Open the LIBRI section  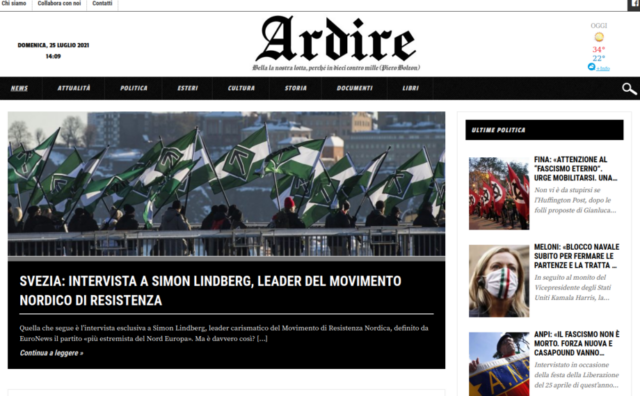click(x=410, y=88)
